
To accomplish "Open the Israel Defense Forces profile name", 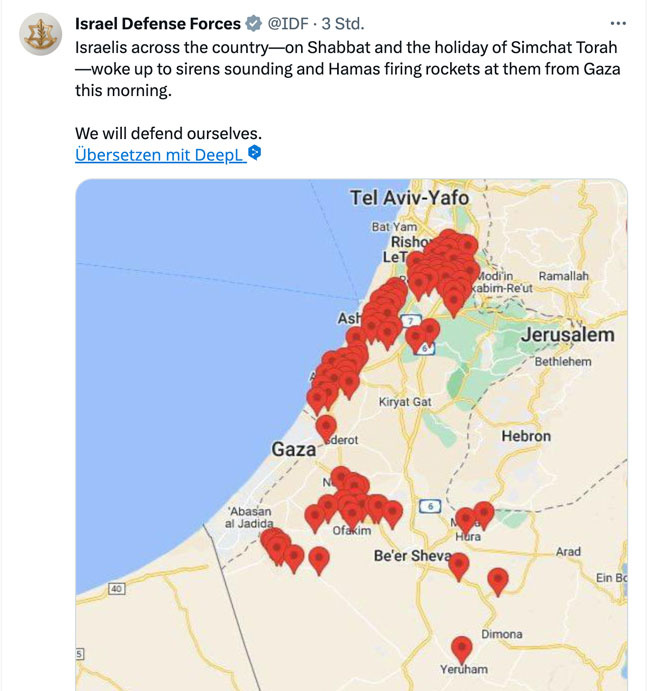I will pyautogui.click(x=158, y=24).
